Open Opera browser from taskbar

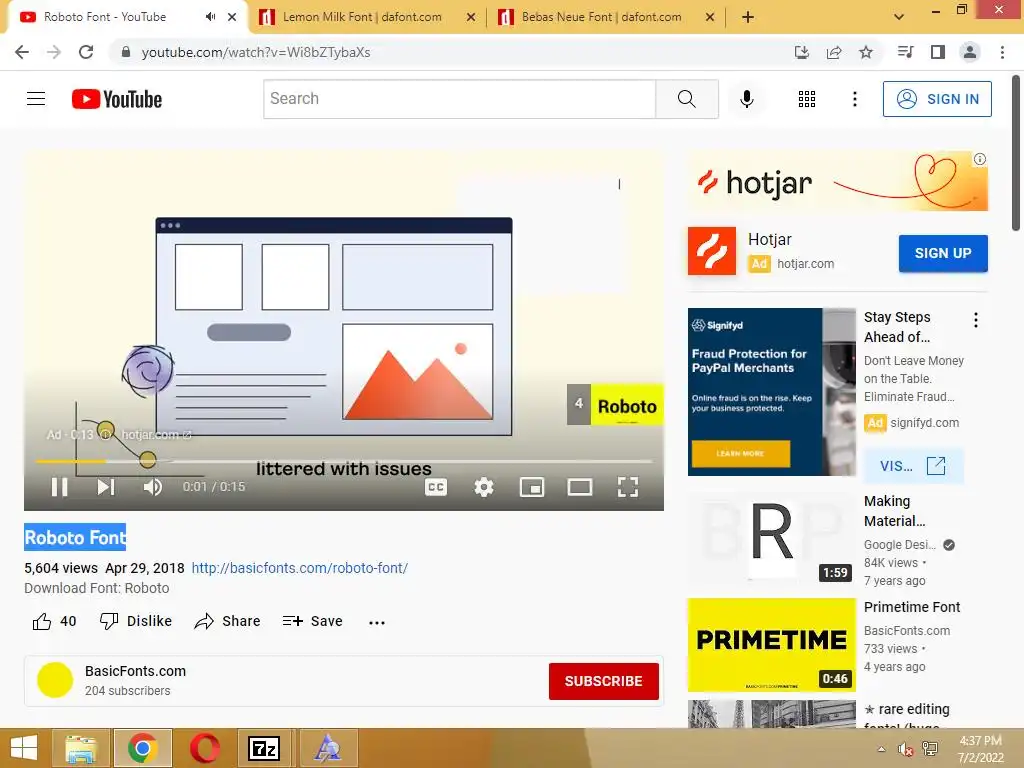pyautogui.click(x=204, y=748)
